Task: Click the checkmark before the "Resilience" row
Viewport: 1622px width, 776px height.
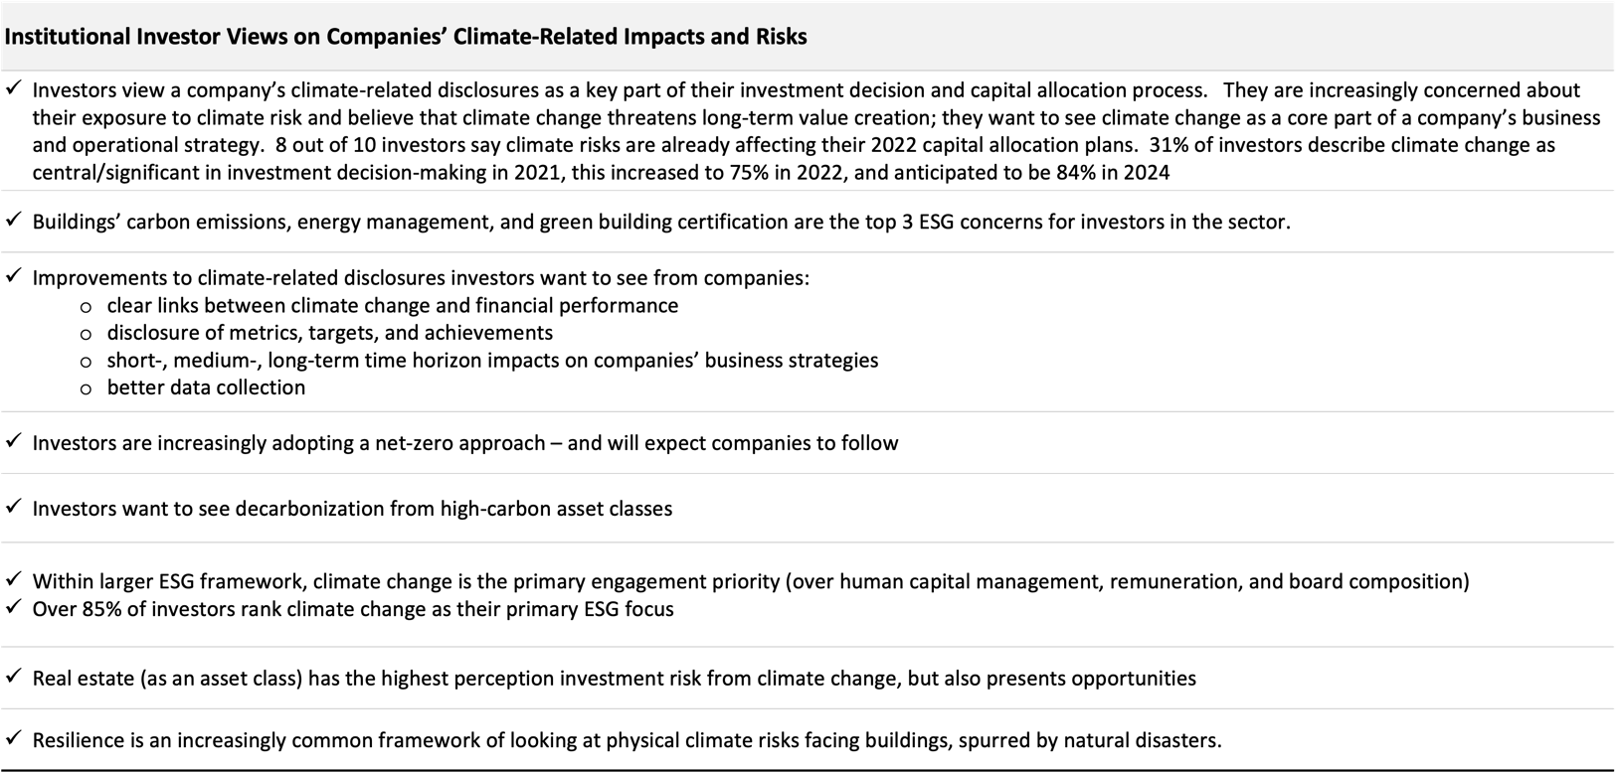Action: pyautogui.click(x=13, y=739)
